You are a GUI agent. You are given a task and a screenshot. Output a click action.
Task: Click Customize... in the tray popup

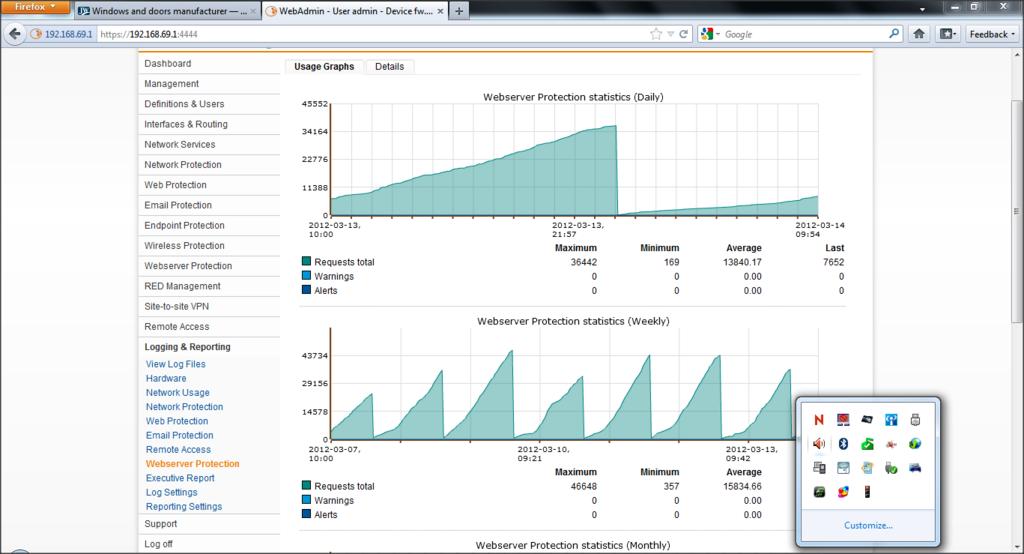pos(867,525)
